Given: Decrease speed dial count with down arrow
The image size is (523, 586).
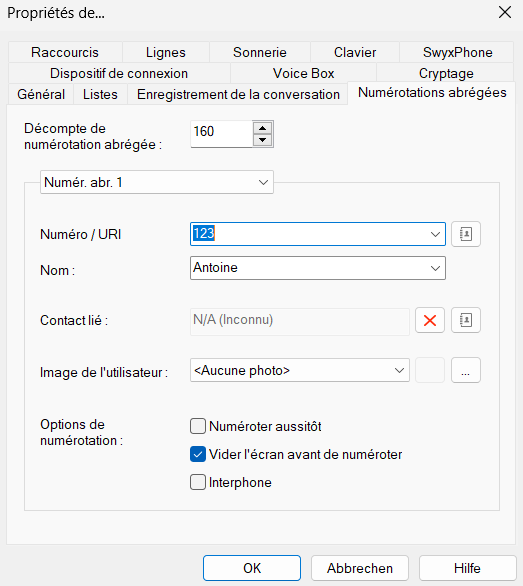Looking at the screenshot, I should point(263,140).
